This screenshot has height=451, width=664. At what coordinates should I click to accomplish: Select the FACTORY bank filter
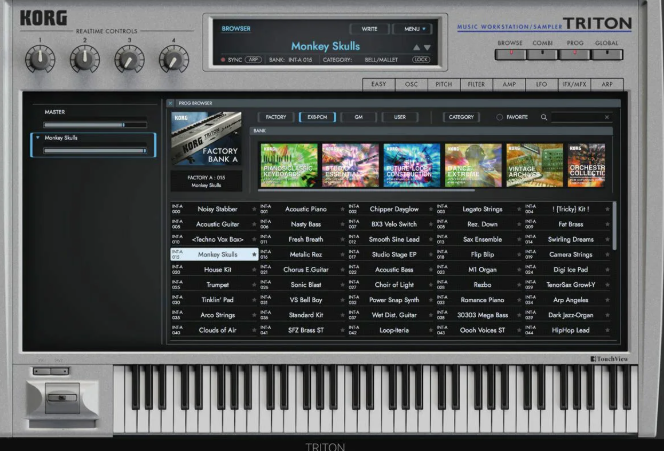tap(276, 117)
